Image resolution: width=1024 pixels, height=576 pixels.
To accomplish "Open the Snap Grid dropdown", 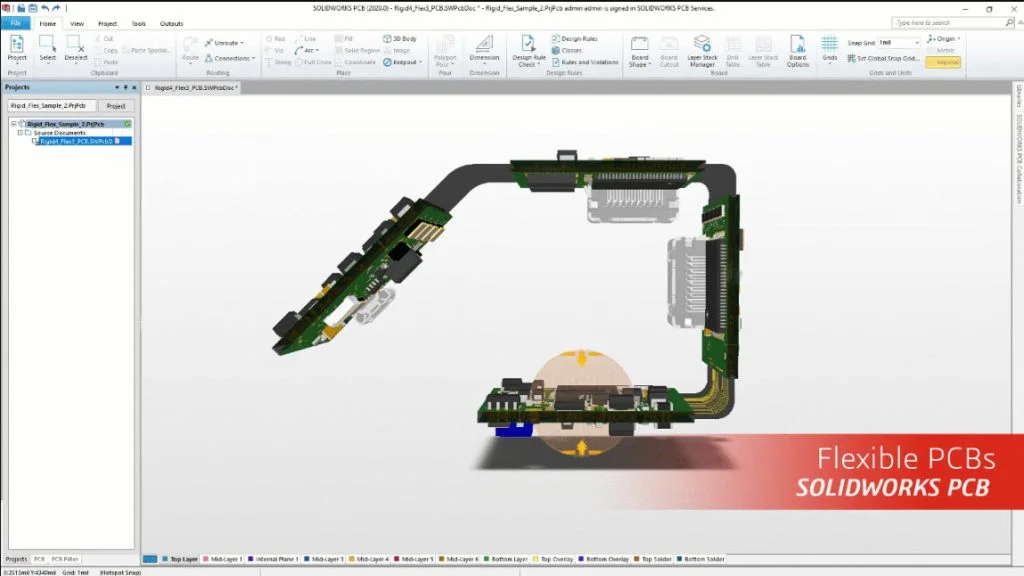I will [x=917, y=43].
